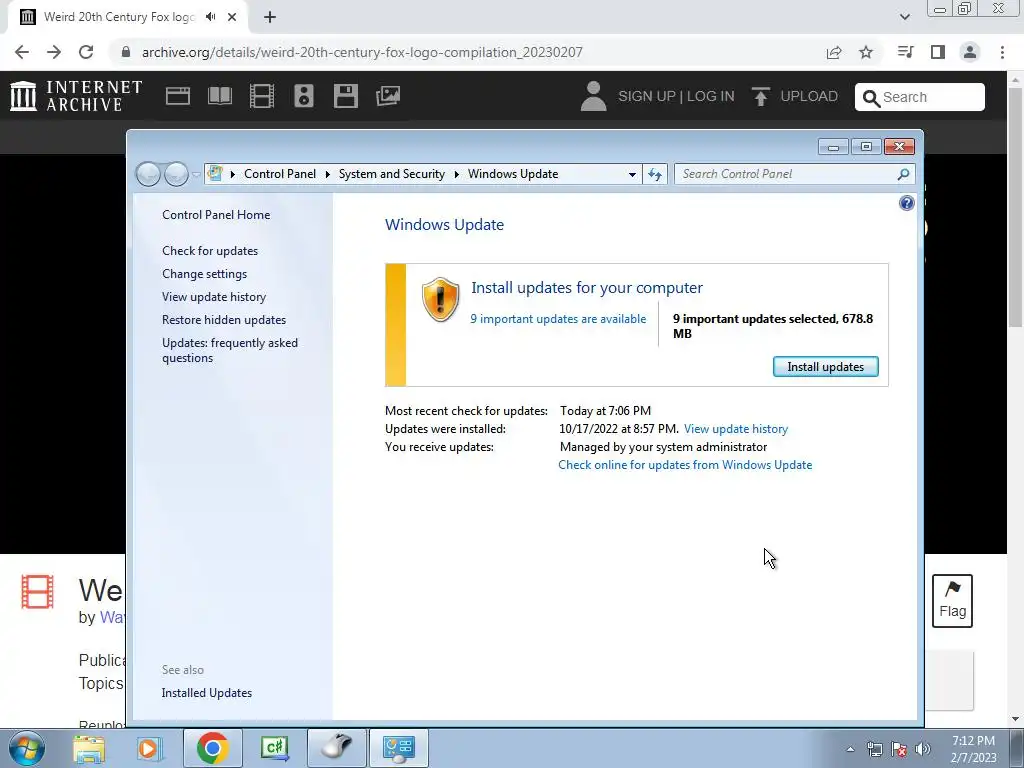
Task: Open Chrome's media control icon
Action: [x=905, y=52]
